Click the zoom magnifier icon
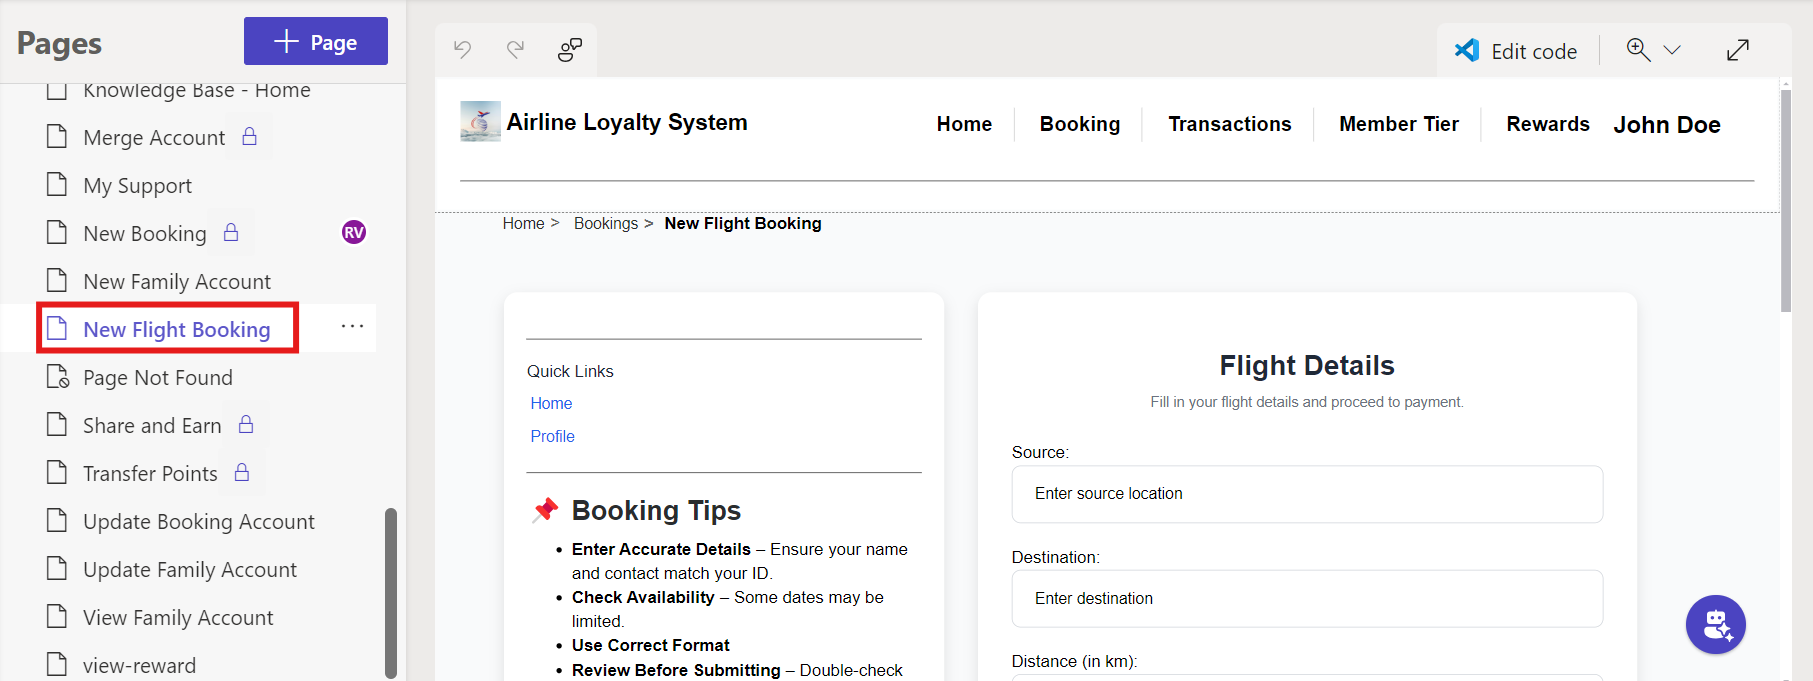Screen dimensions: 1813x681 point(1638,50)
